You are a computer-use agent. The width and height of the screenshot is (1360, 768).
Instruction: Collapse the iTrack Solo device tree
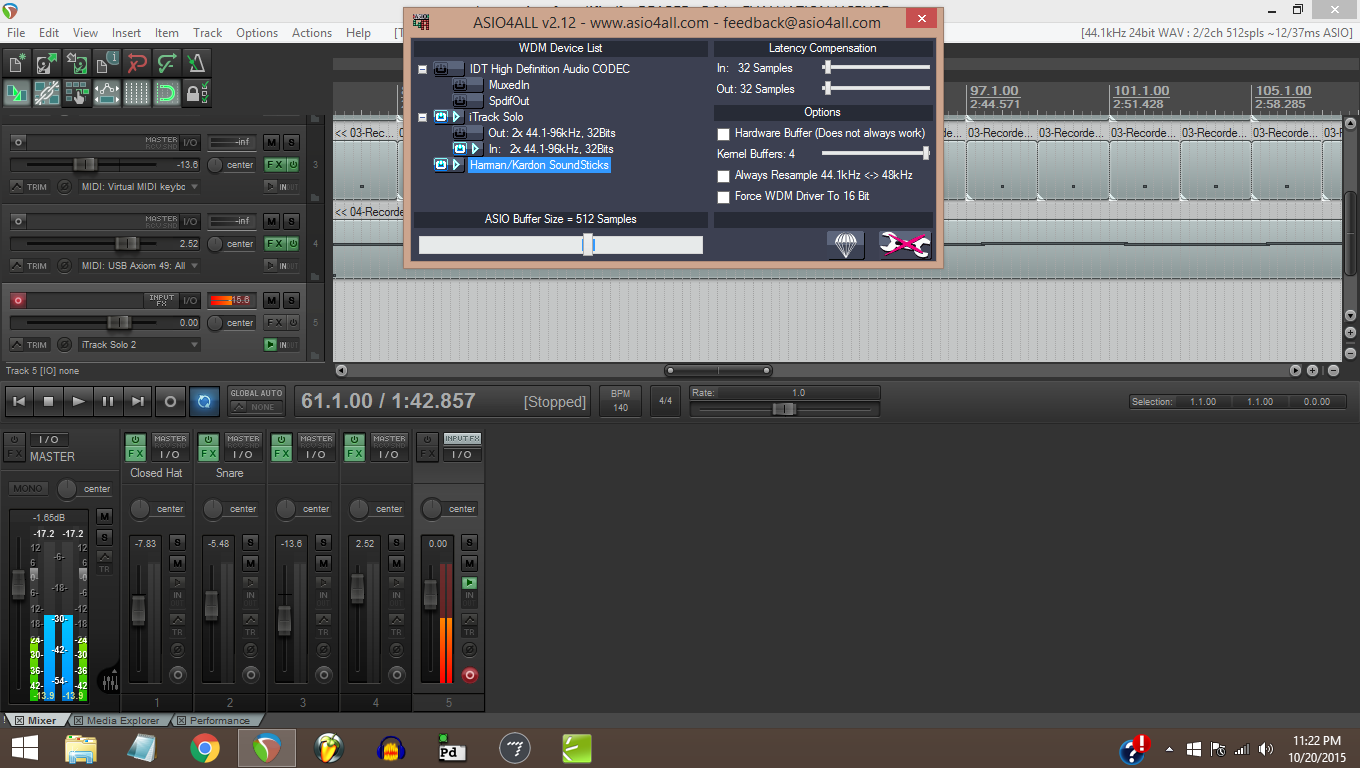(x=422, y=117)
